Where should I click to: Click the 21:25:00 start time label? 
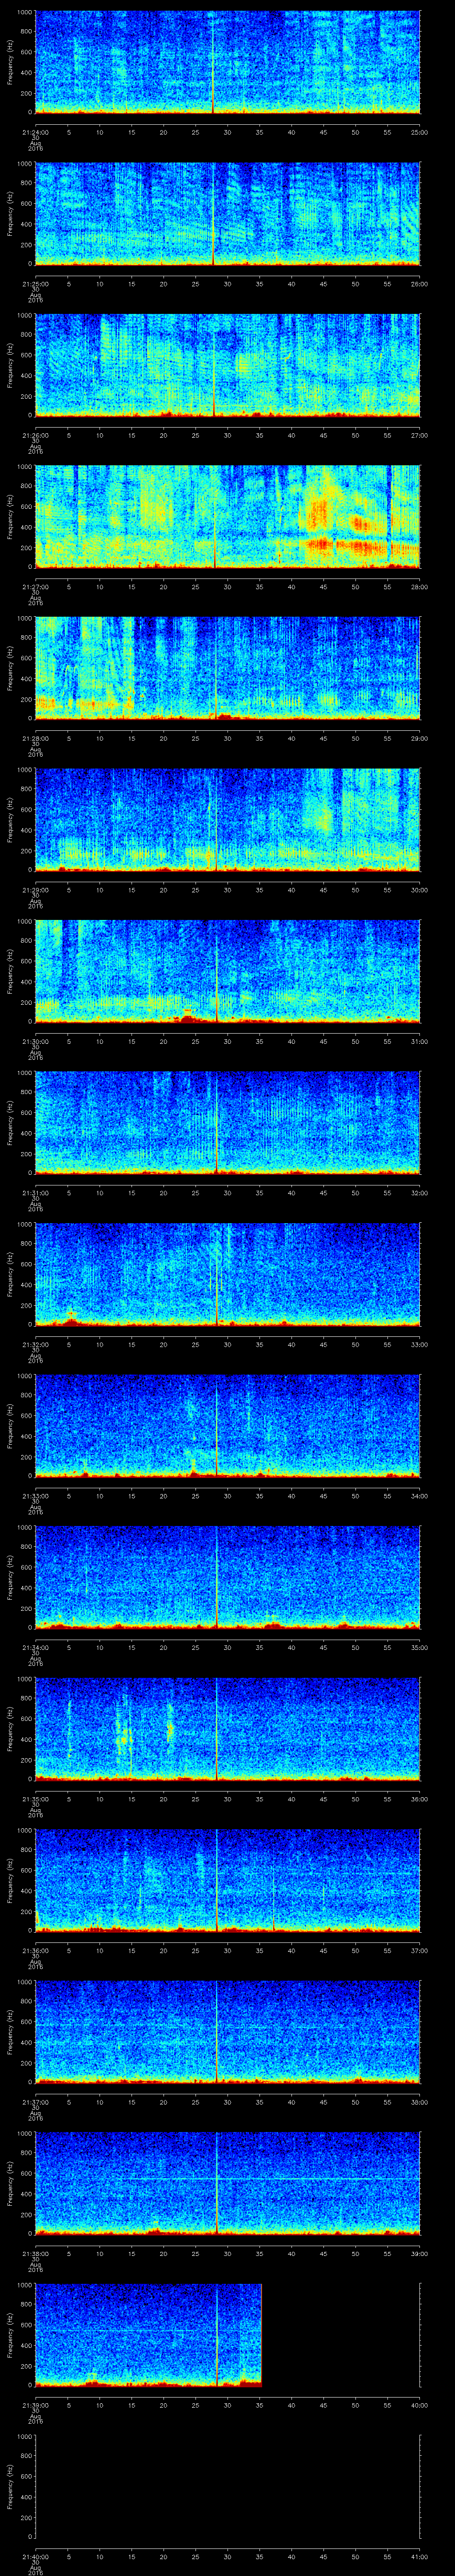(35, 284)
